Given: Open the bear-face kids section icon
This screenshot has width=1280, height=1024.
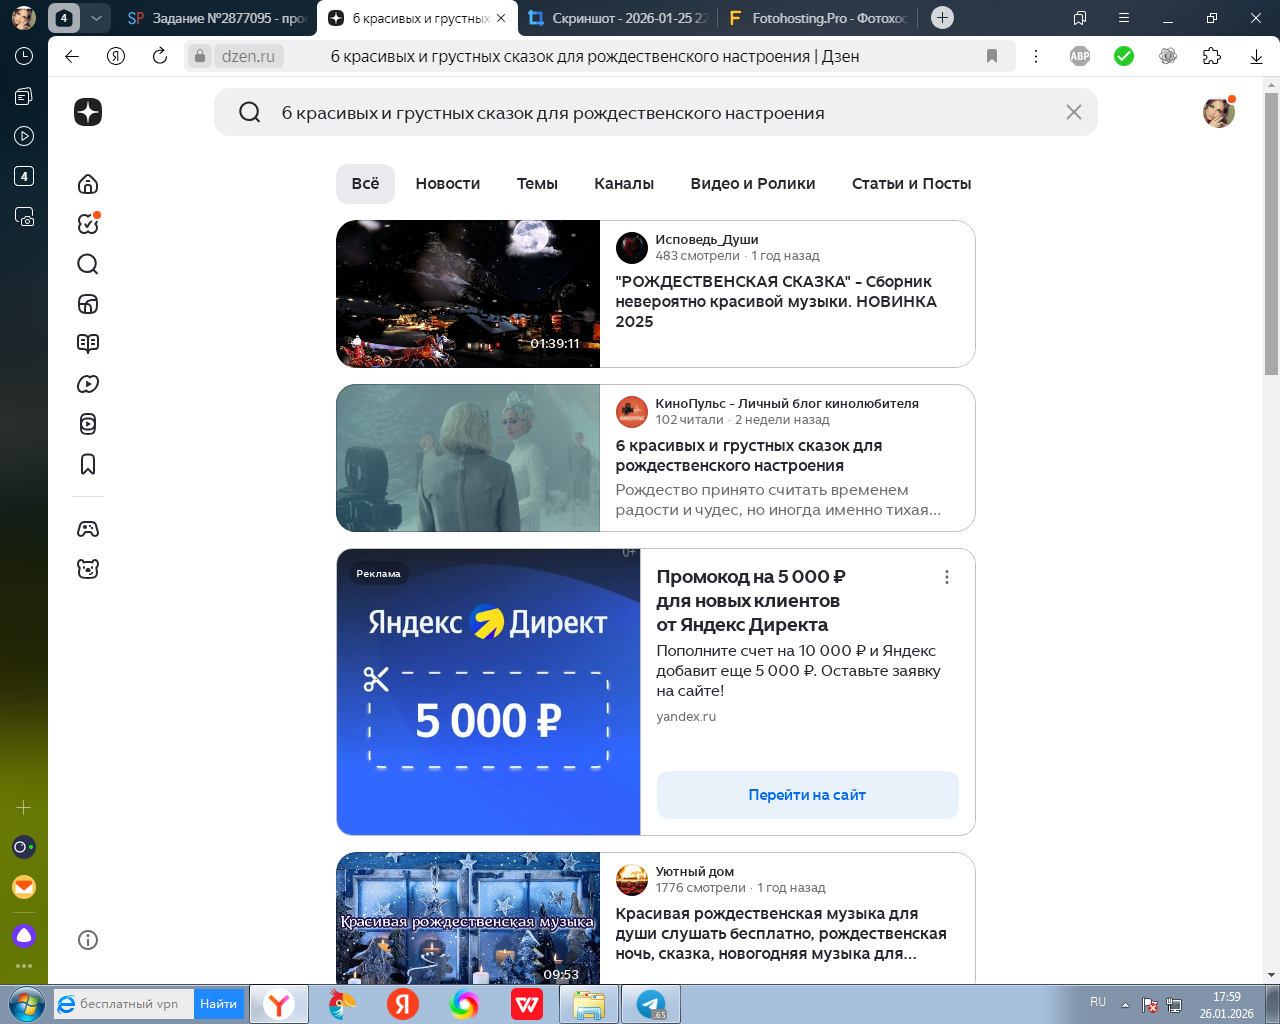Looking at the screenshot, I should tap(88, 569).
